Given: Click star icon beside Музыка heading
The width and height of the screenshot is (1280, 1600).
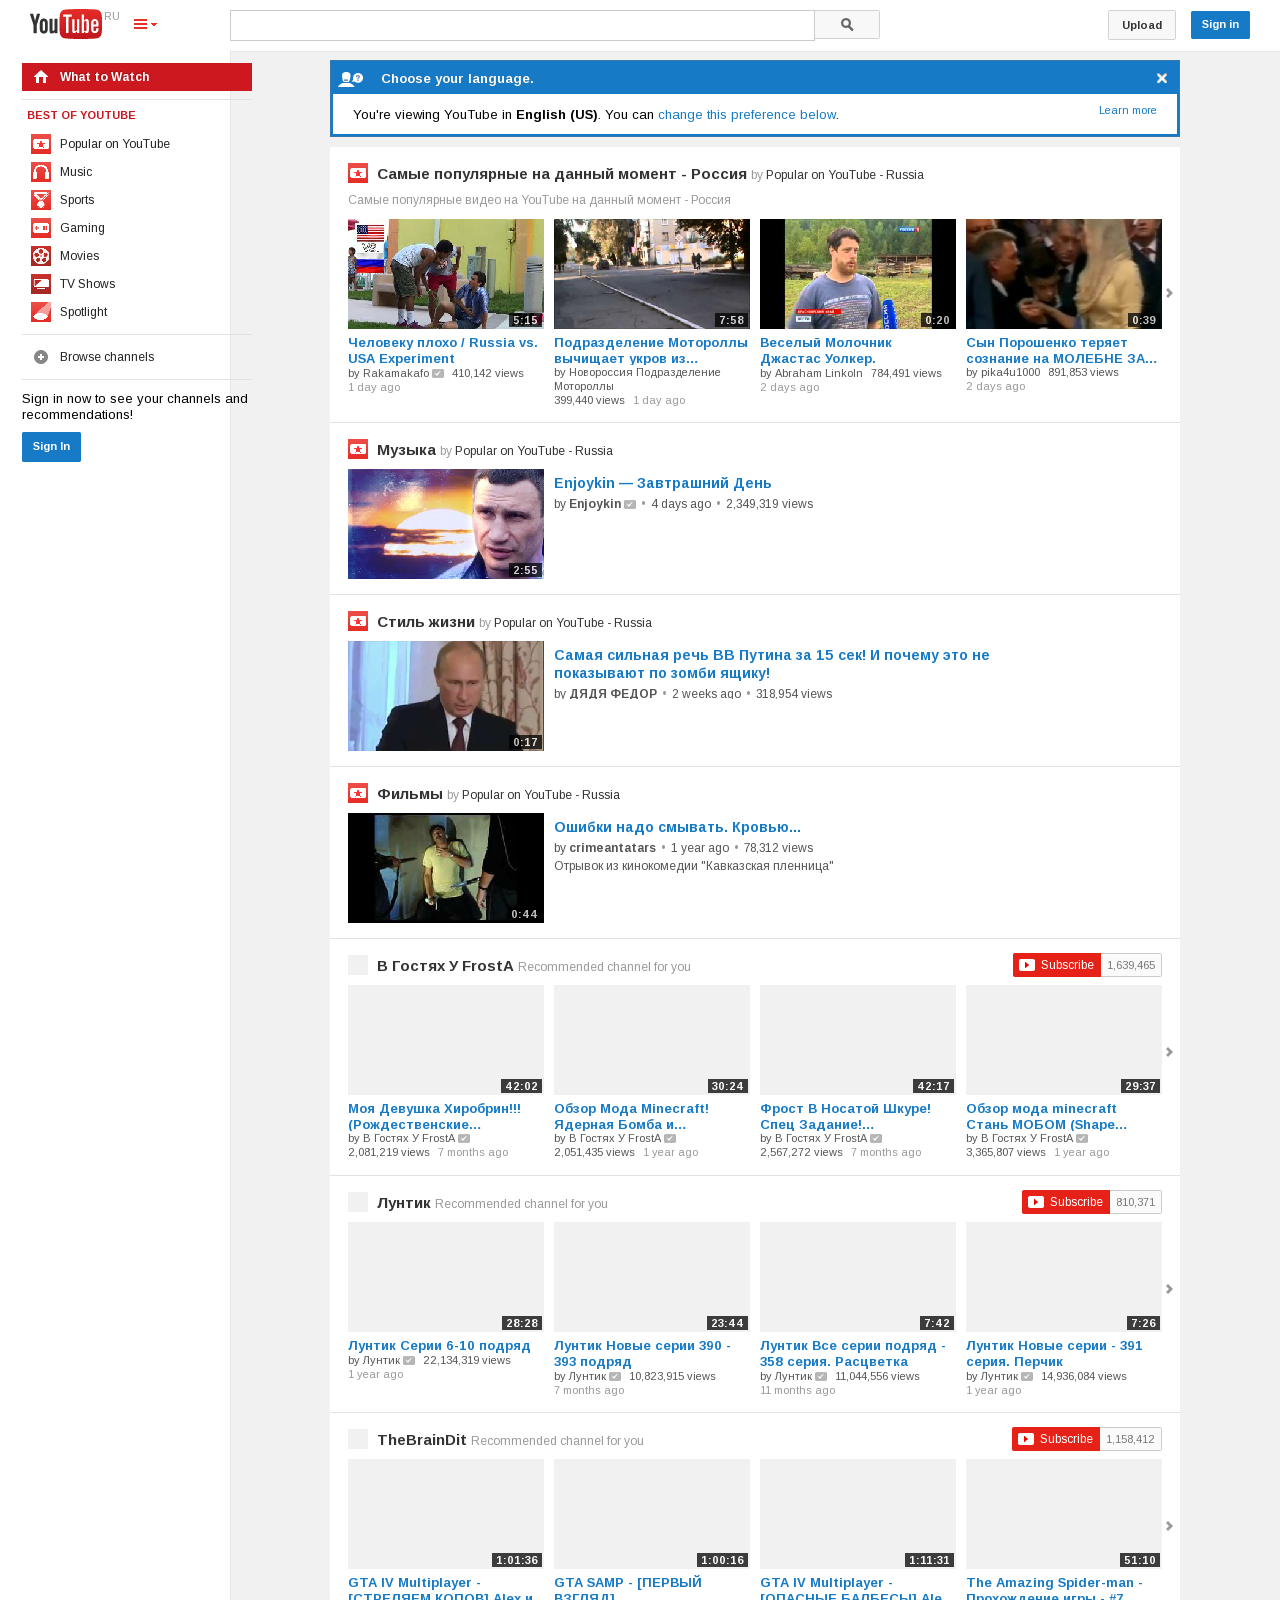Looking at the screenshot, I should pyautogui.click(x=358, y=449).
